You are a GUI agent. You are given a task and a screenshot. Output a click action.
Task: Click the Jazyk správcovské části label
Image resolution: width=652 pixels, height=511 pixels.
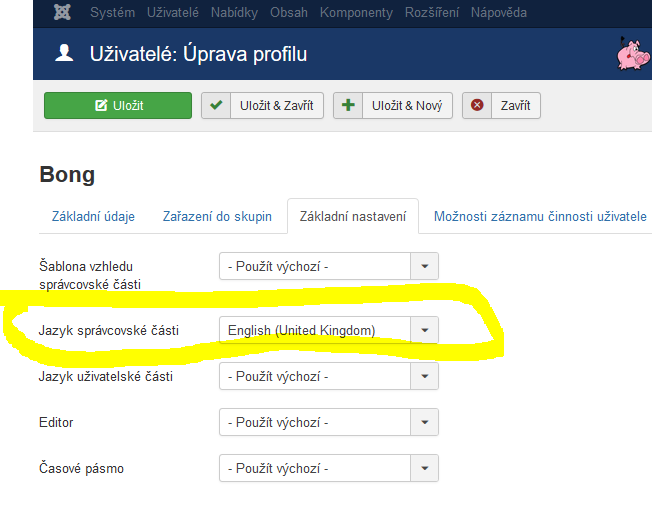click(x=109, y=331)
